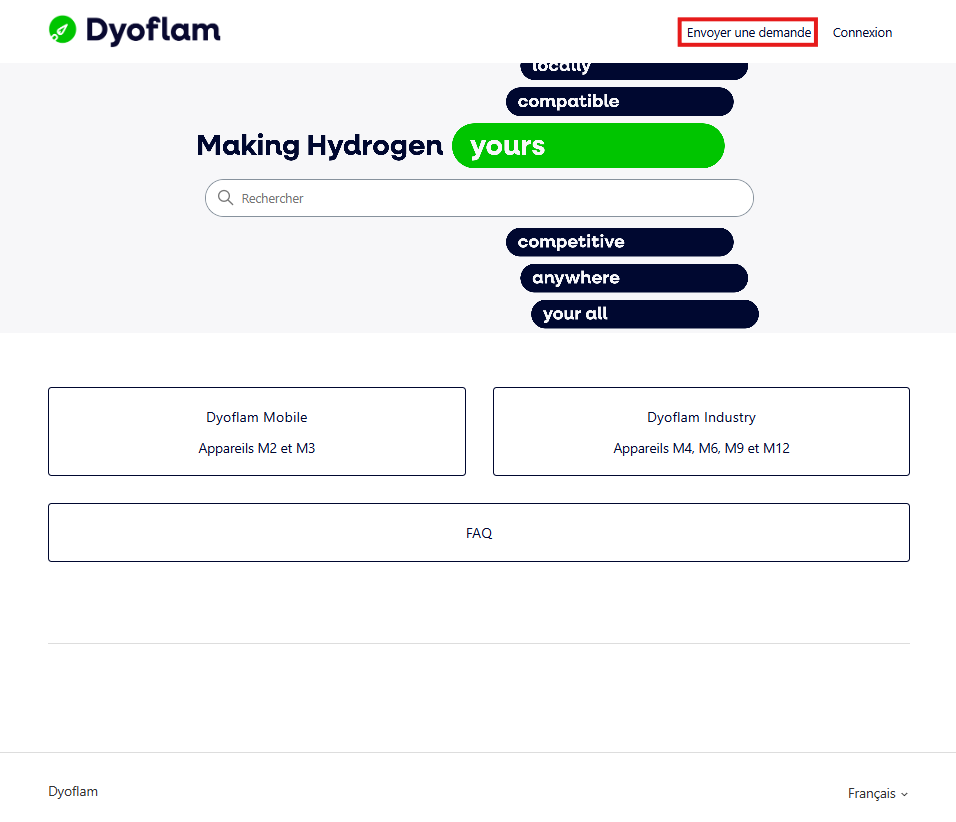Click the 'competitive' dark pill

click(619, 242)
